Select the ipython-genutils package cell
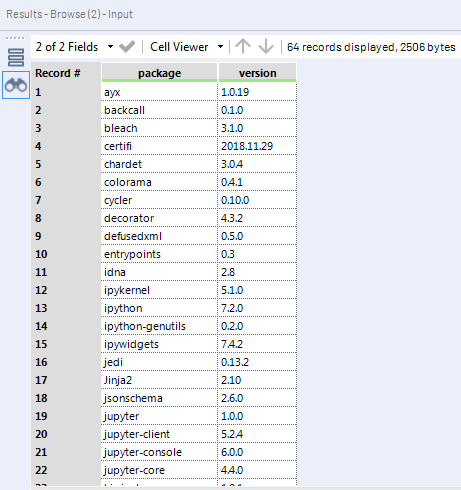This screenshot has width=461, height=490. 159,326
